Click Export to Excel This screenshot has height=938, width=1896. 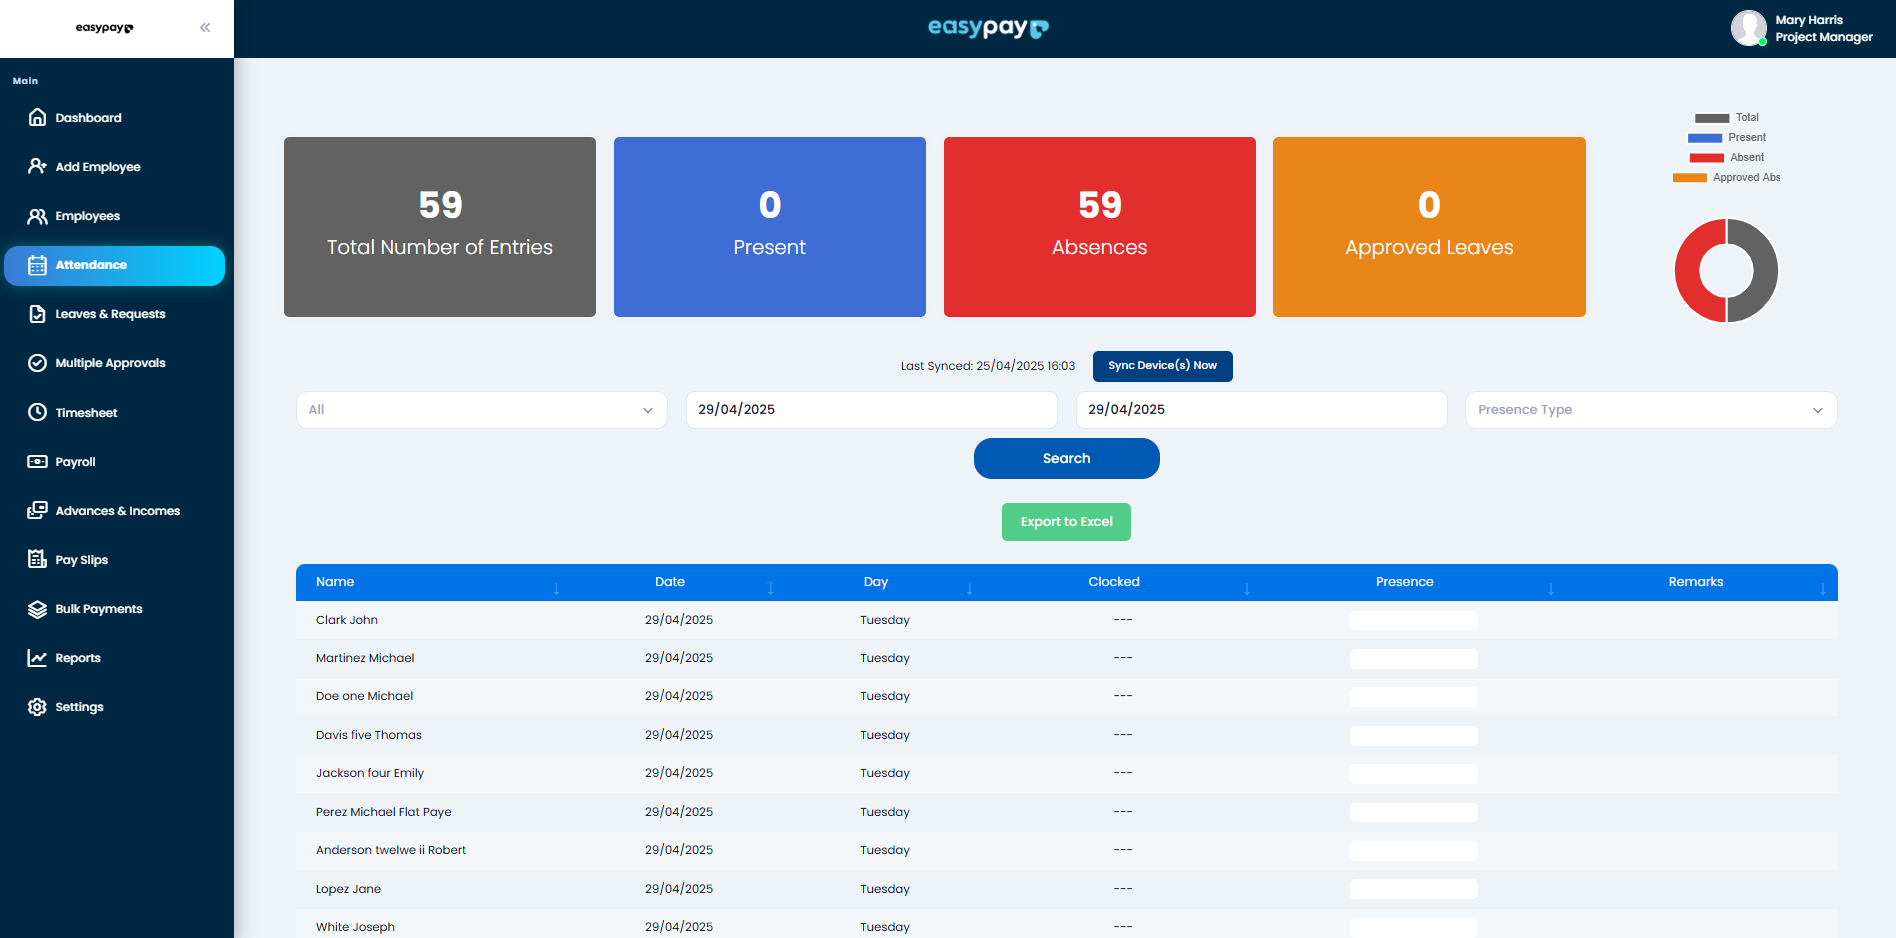click(x=1065, y=521)
